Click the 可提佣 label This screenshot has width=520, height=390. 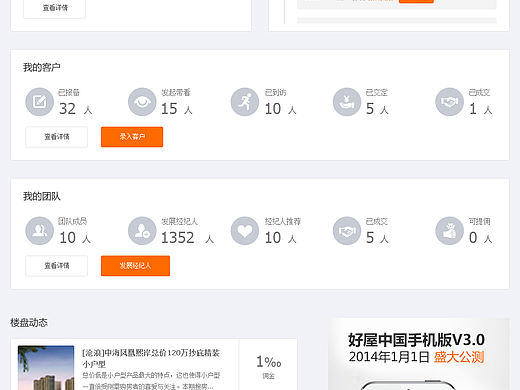pos(480,221)
